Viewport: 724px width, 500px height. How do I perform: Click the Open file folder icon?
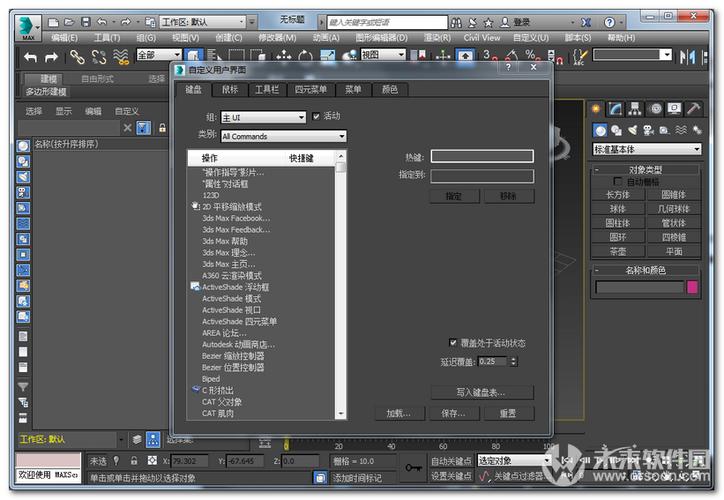(69, 22)
